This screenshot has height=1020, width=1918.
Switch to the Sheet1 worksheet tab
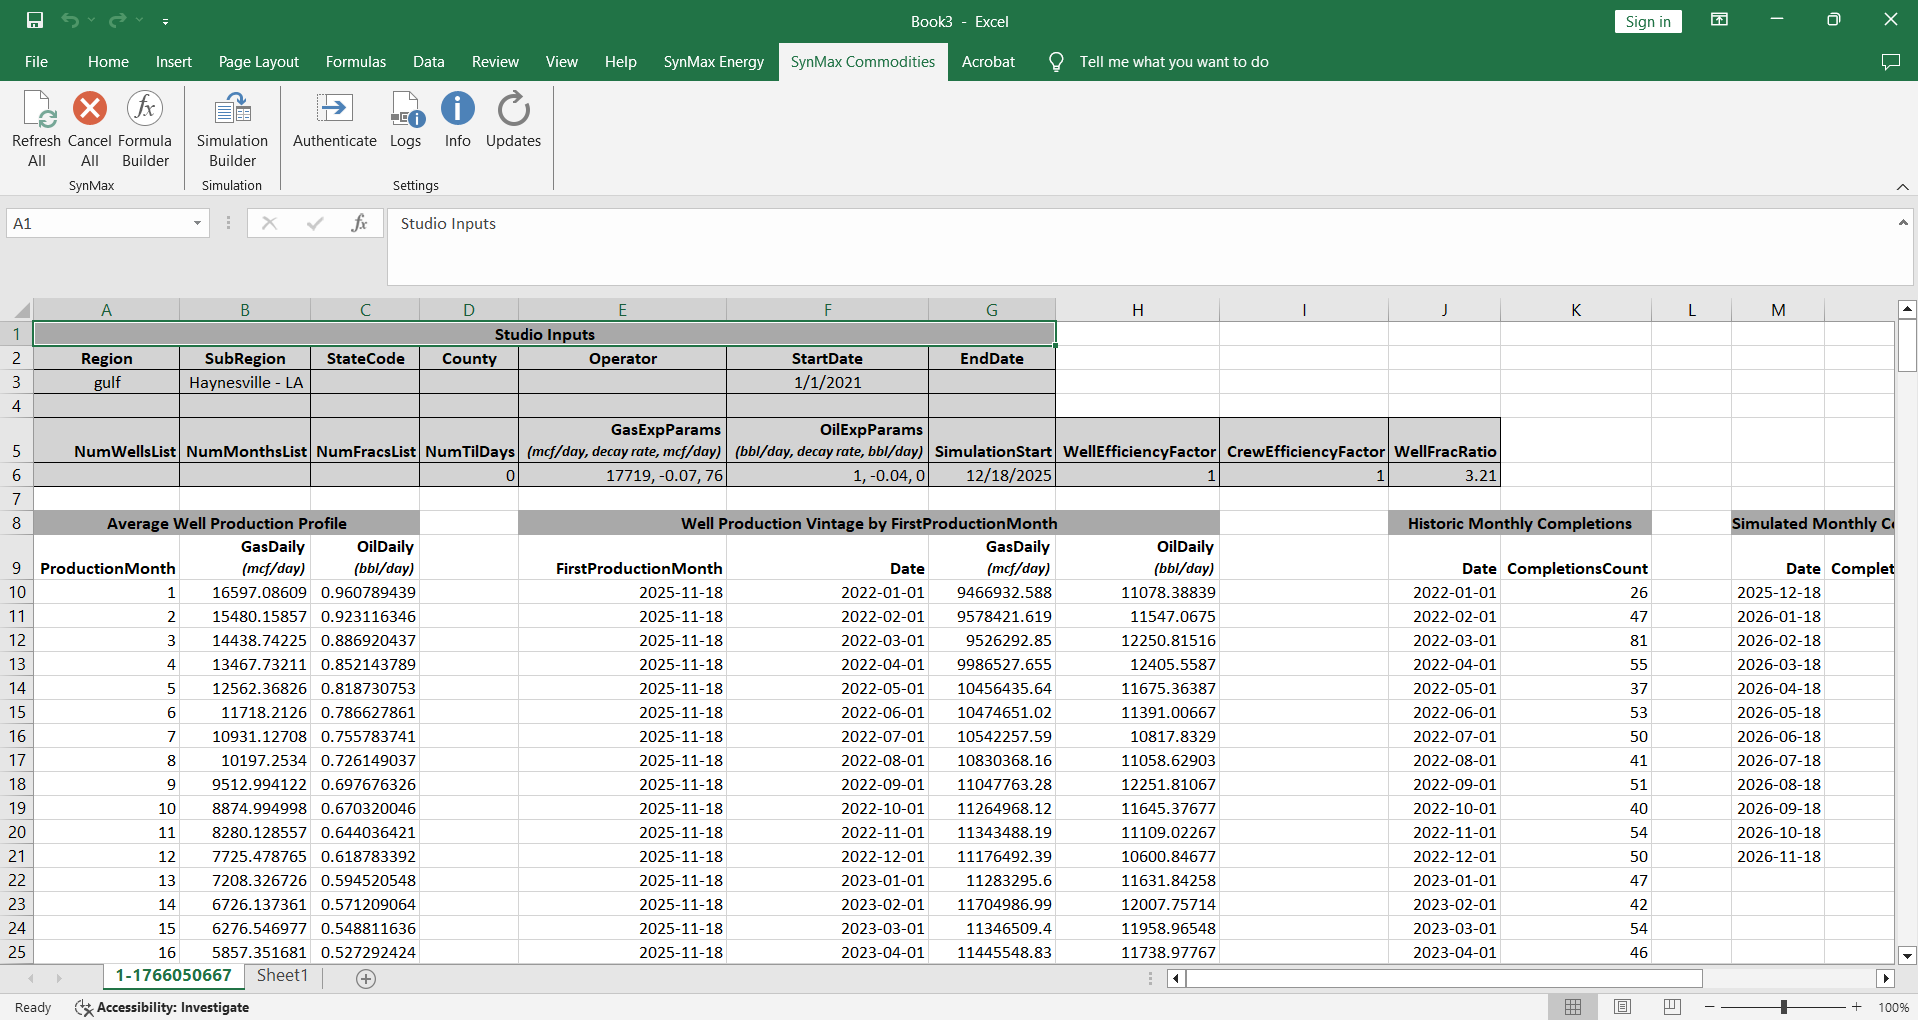tap(282, 976)
